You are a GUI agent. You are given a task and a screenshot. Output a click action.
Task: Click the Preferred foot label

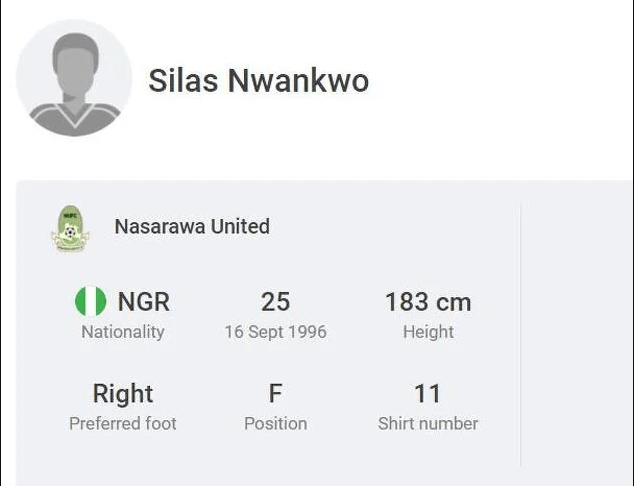(123, 424)
